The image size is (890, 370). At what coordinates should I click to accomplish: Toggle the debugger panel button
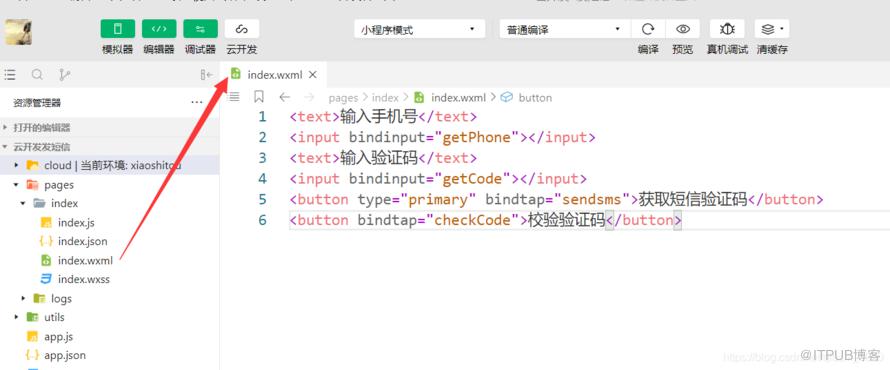click(200, 28)
